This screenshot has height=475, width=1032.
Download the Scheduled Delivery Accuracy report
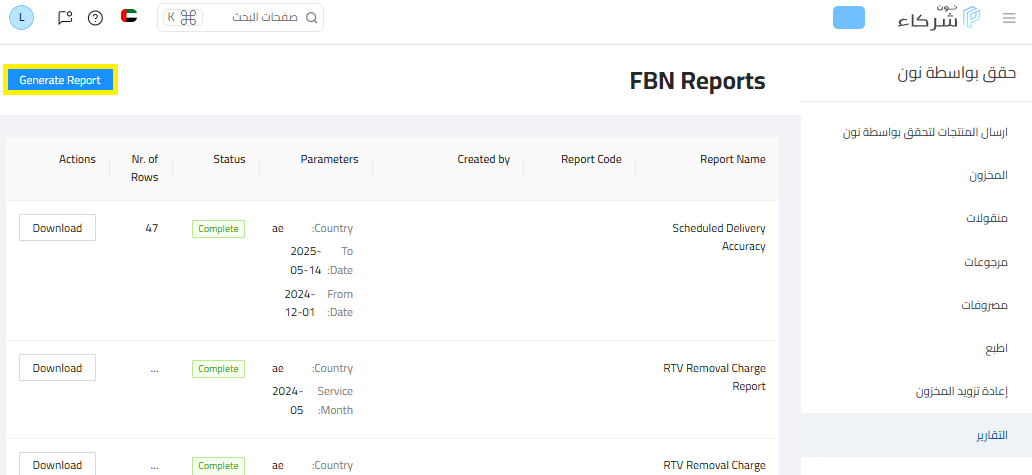(x=57, y=228)
